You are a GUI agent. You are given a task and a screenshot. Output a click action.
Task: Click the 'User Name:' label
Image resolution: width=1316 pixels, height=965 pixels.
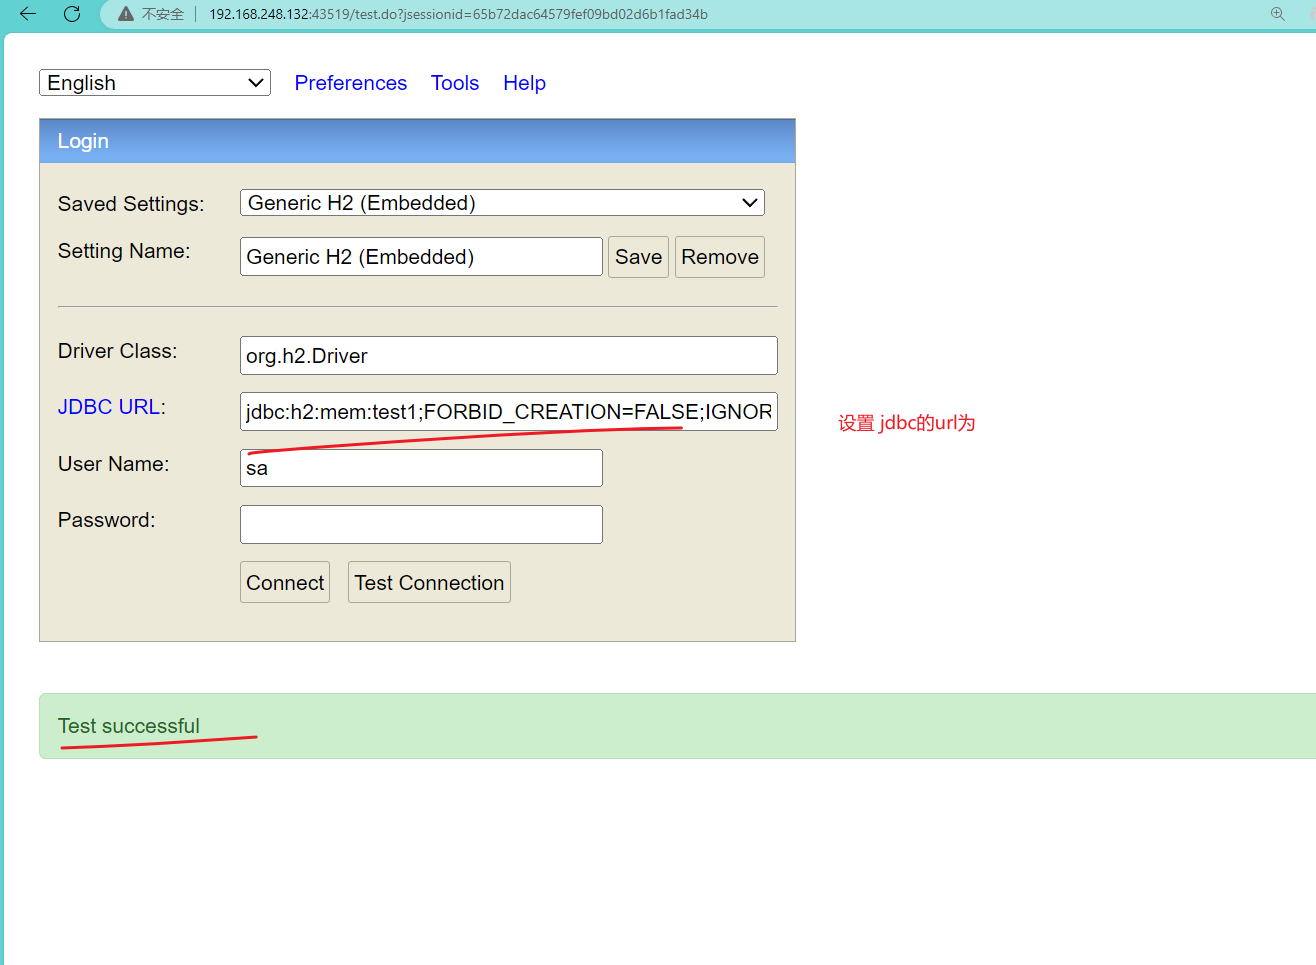coord(114,464)
